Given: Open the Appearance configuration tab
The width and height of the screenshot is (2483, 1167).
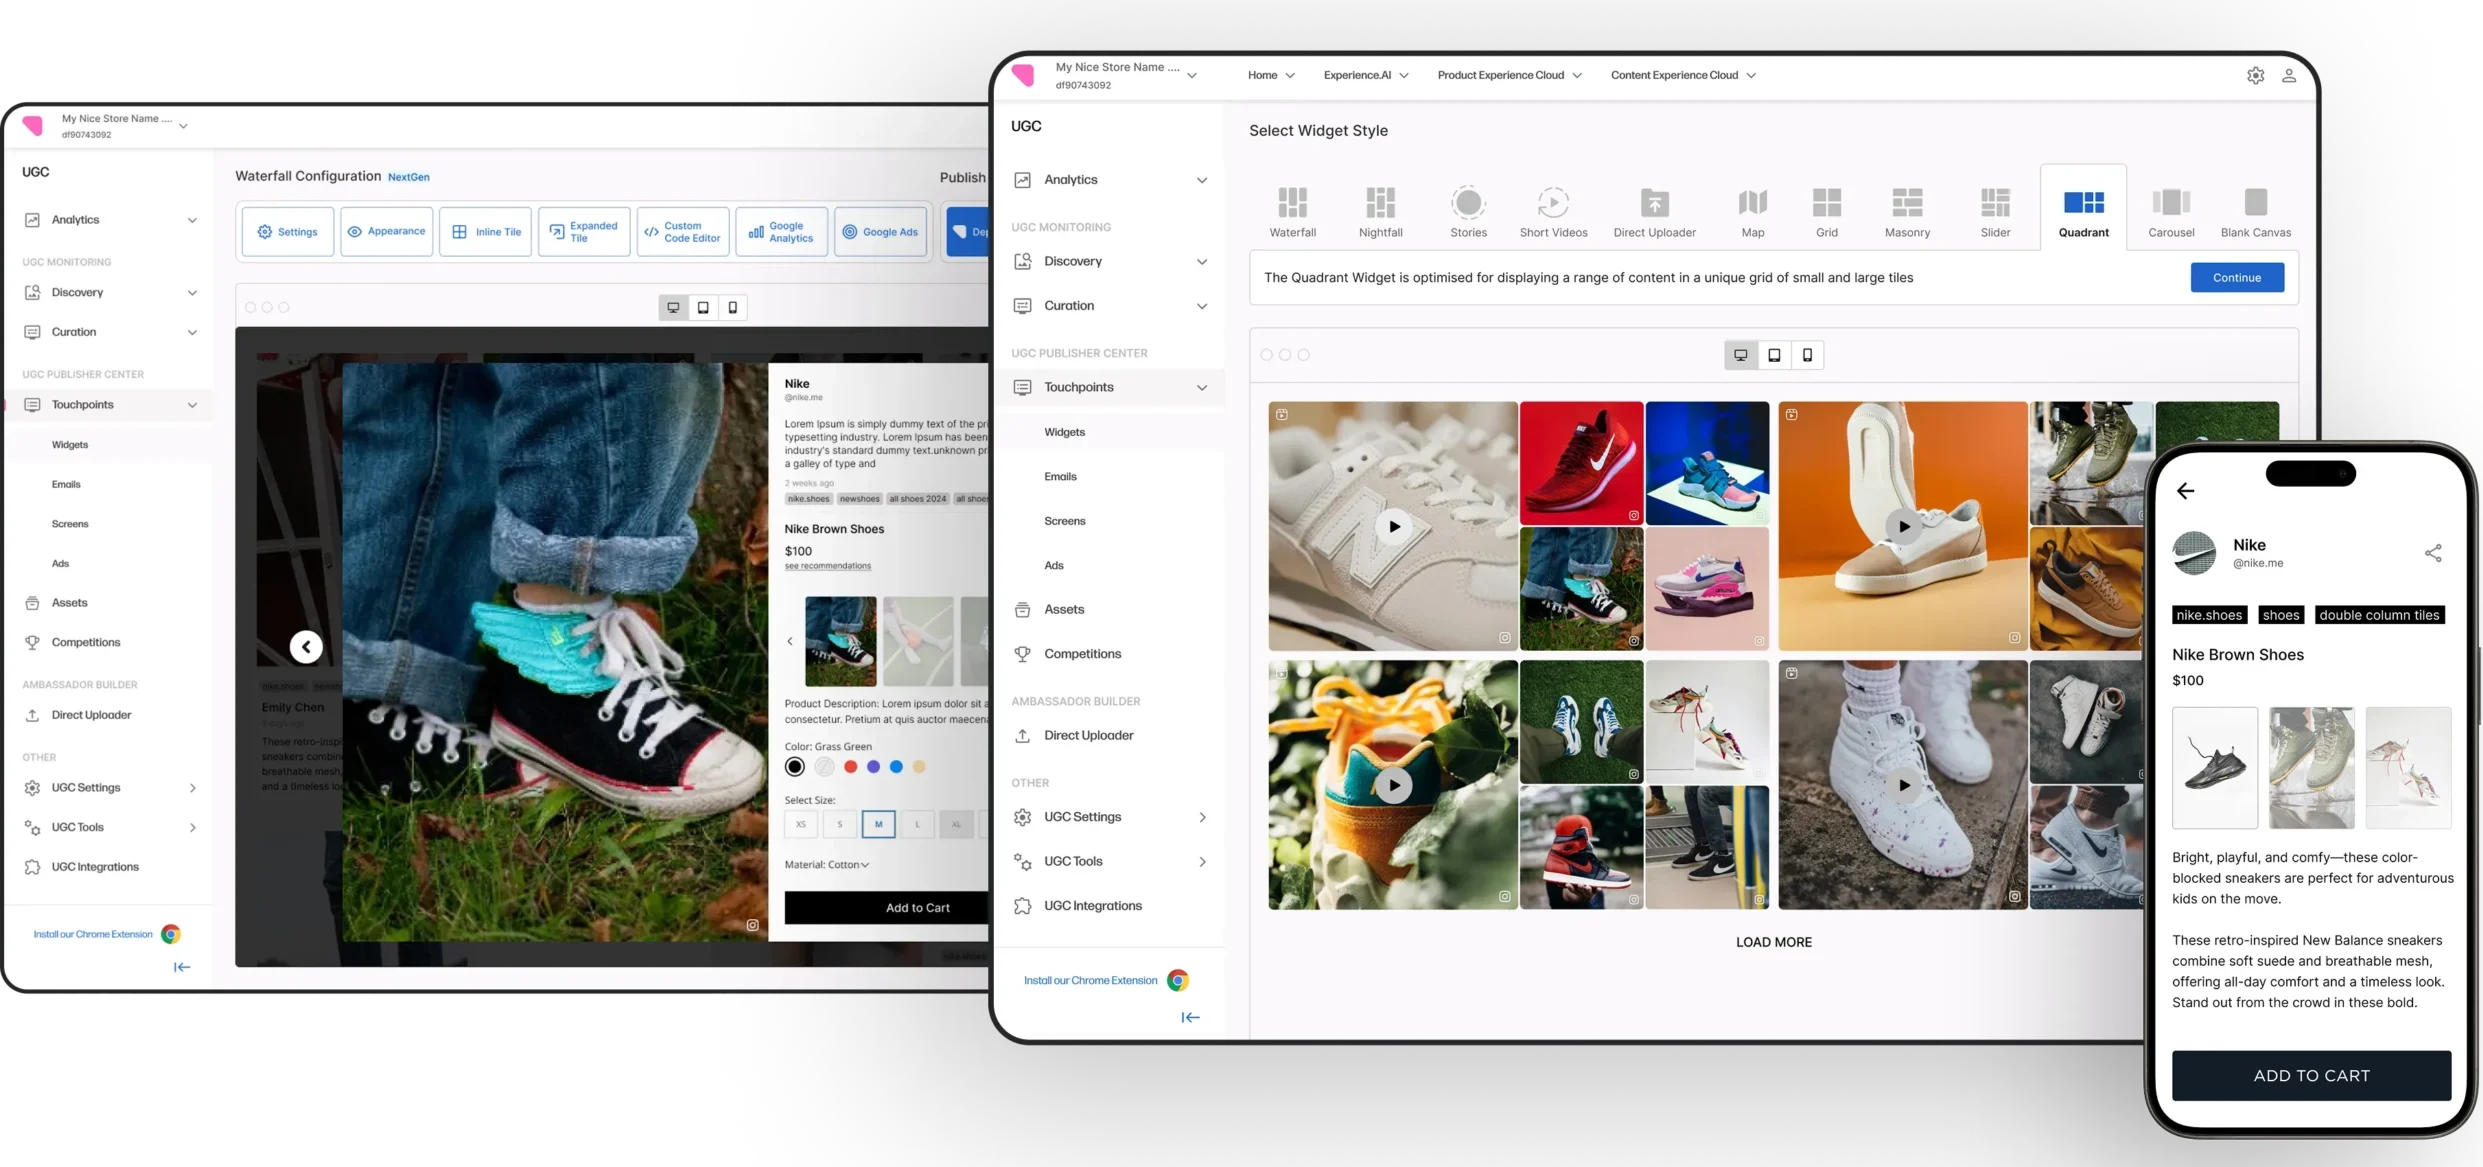Looking at the screenshot, I should click(386, 231).
